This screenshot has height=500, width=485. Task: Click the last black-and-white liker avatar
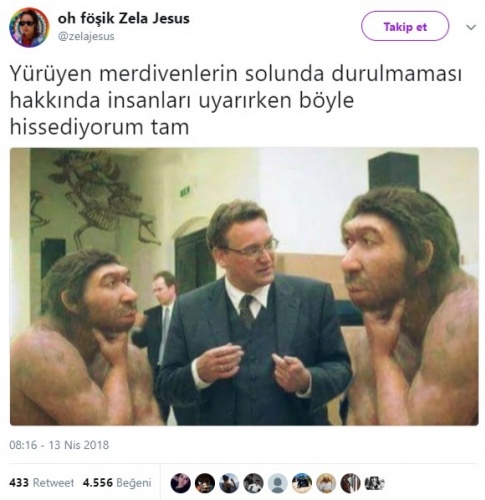375,483
